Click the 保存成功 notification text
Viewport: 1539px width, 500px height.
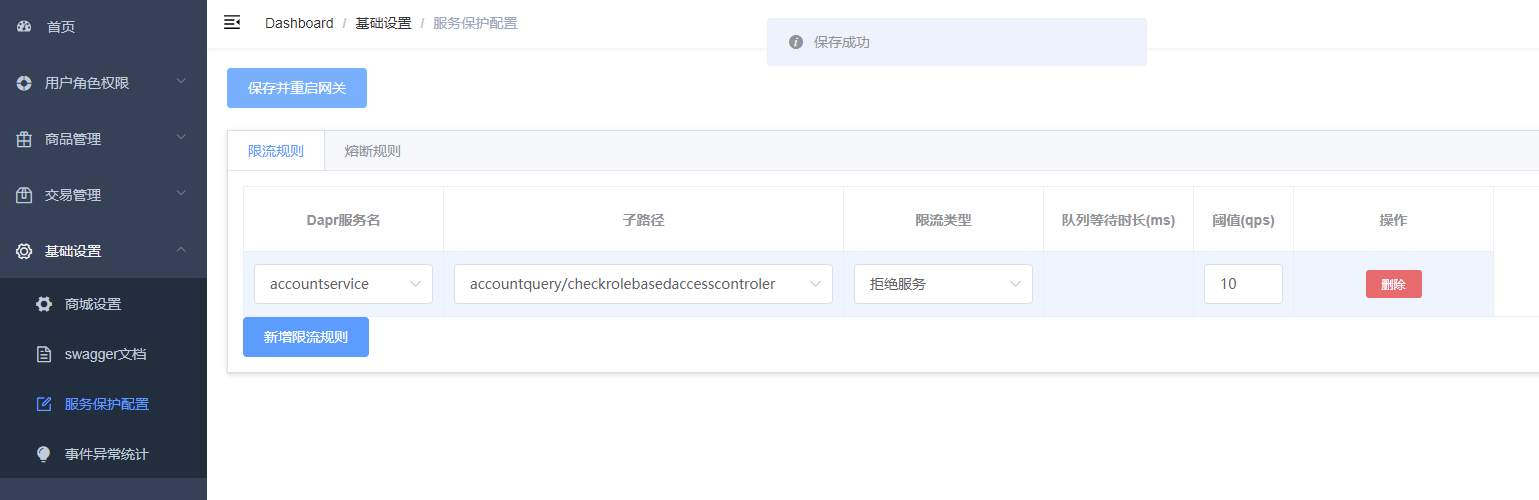tap(842, 42)
